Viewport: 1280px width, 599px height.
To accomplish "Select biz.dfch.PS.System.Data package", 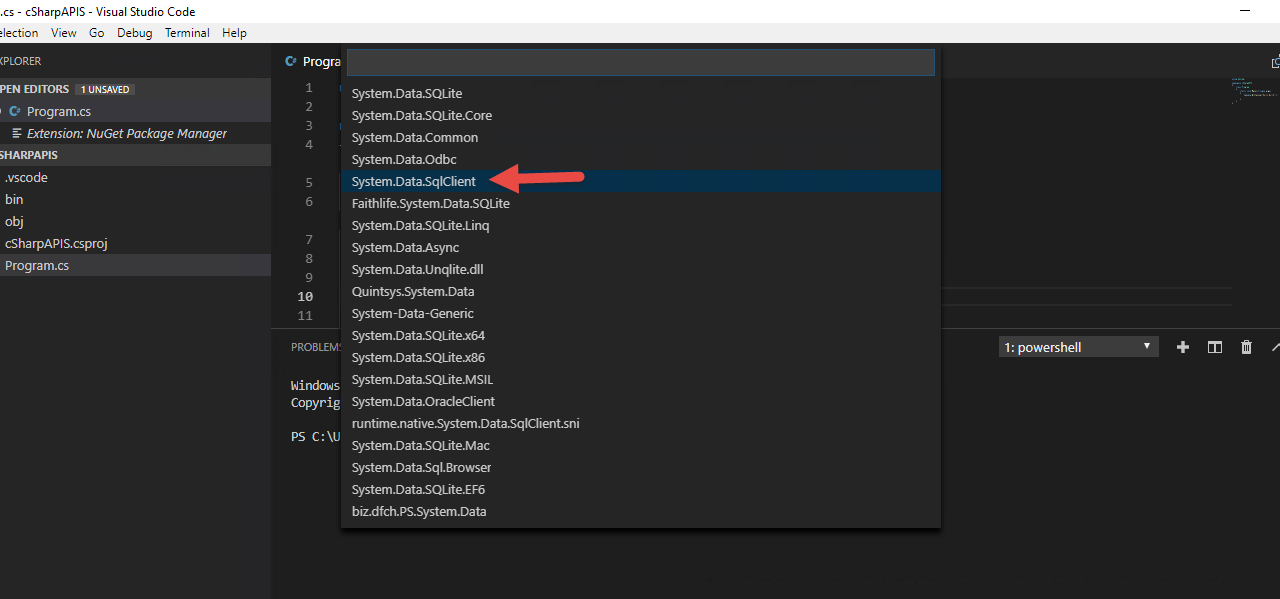I will [640, 511].
